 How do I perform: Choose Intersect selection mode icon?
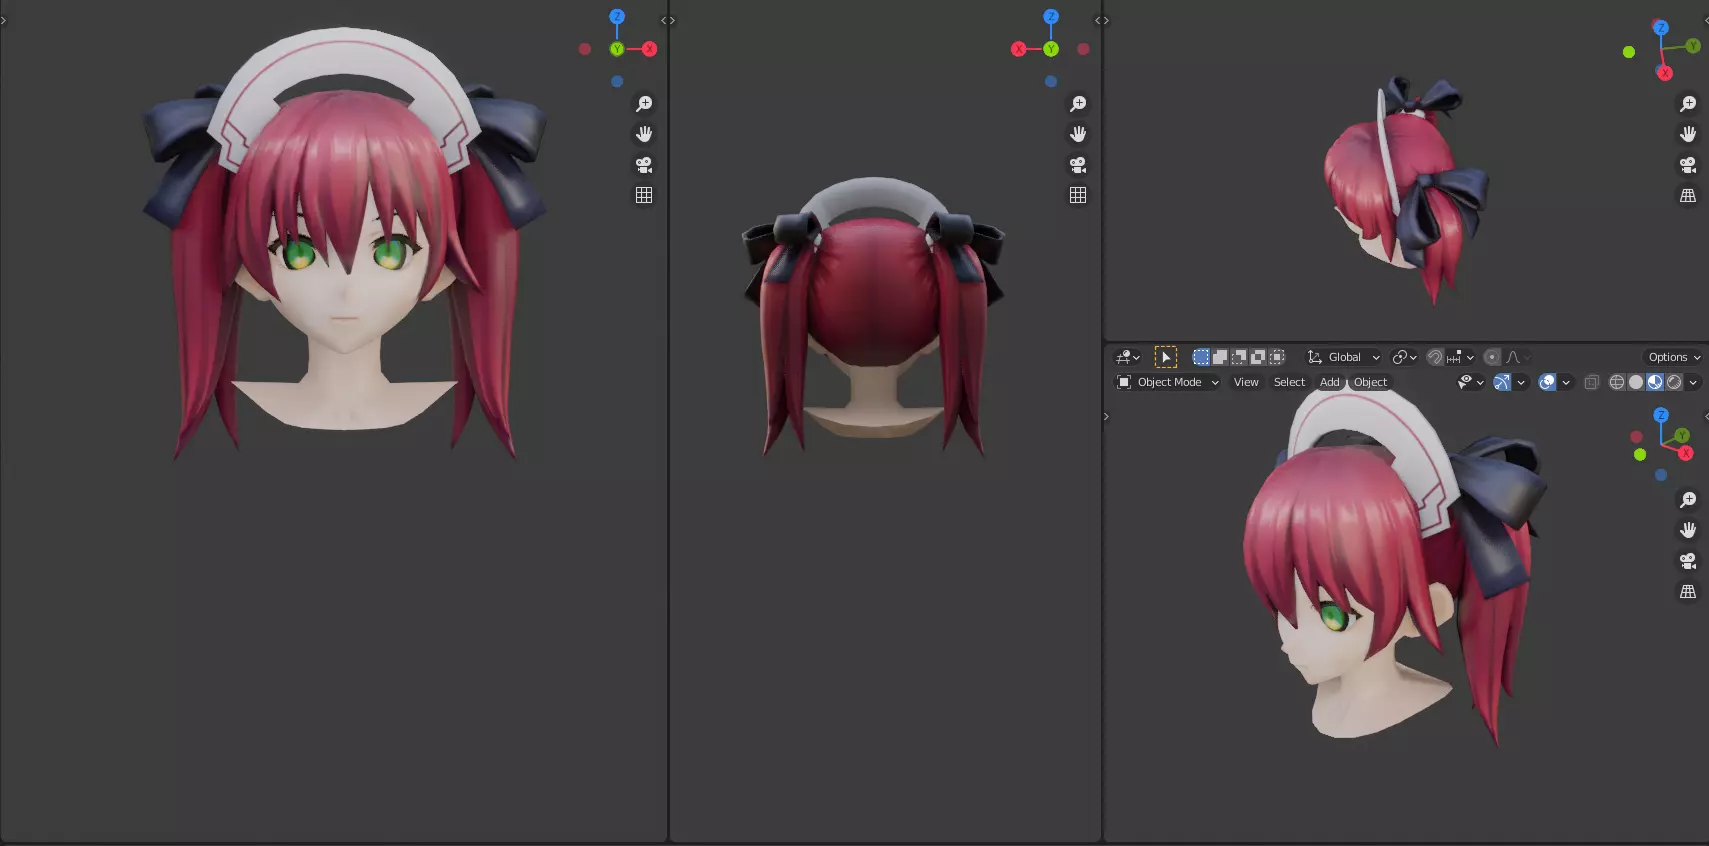point(1277,357)
